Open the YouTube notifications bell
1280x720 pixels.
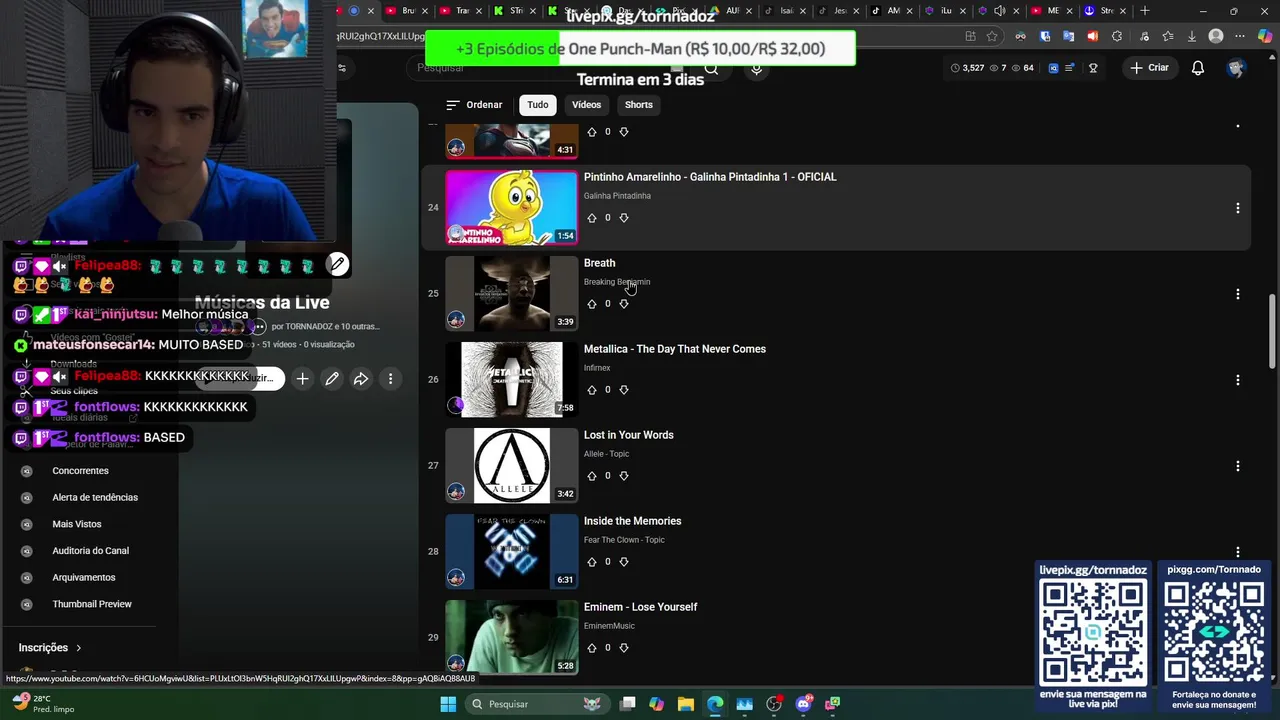tap(1198, 68)
